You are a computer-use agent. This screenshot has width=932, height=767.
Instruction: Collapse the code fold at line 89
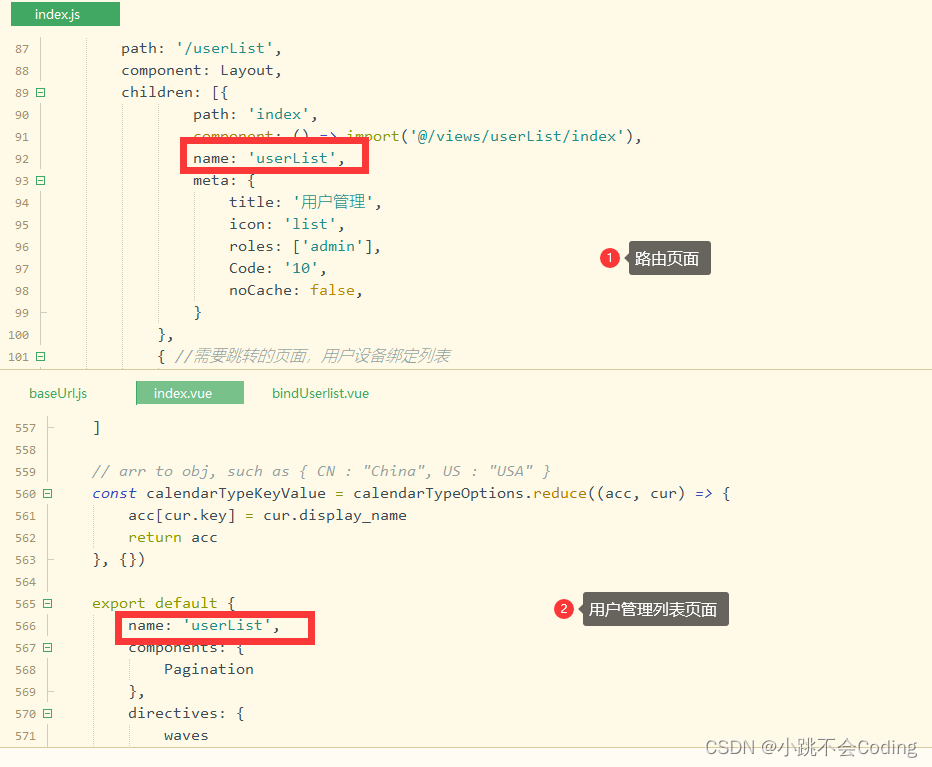pyautogui.click(x=40, y=92)
